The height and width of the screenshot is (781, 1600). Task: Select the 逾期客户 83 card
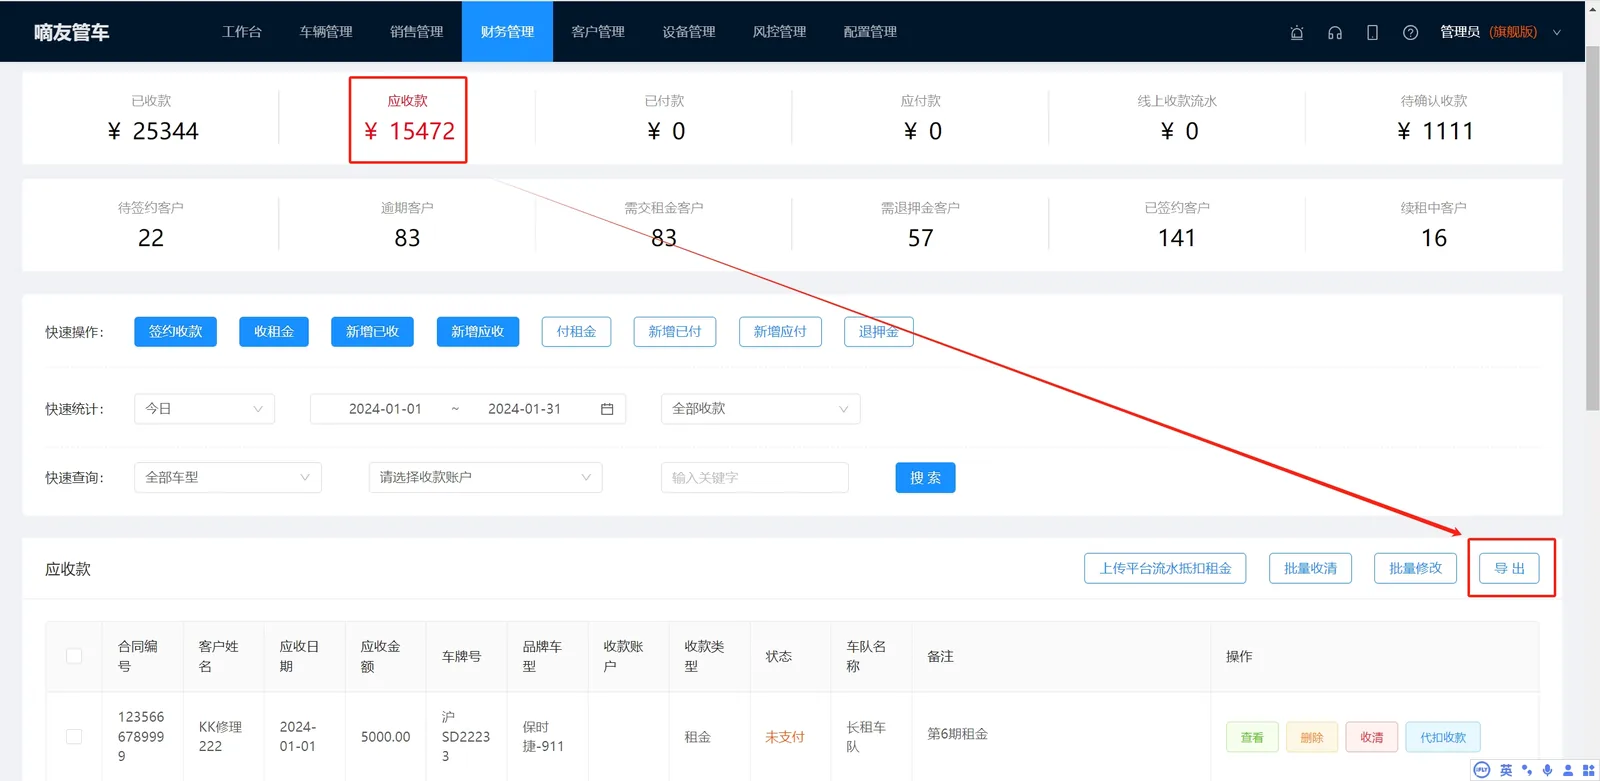coord(407,225)
